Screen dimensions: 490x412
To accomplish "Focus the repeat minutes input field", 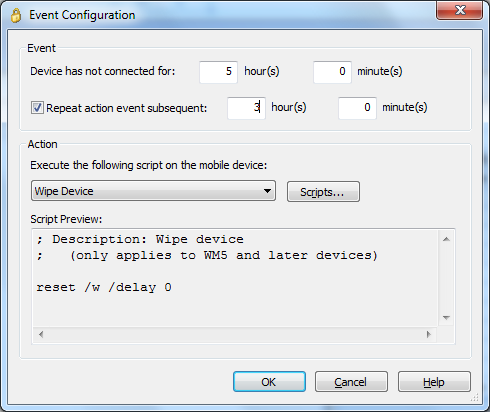I will point(357,108).
